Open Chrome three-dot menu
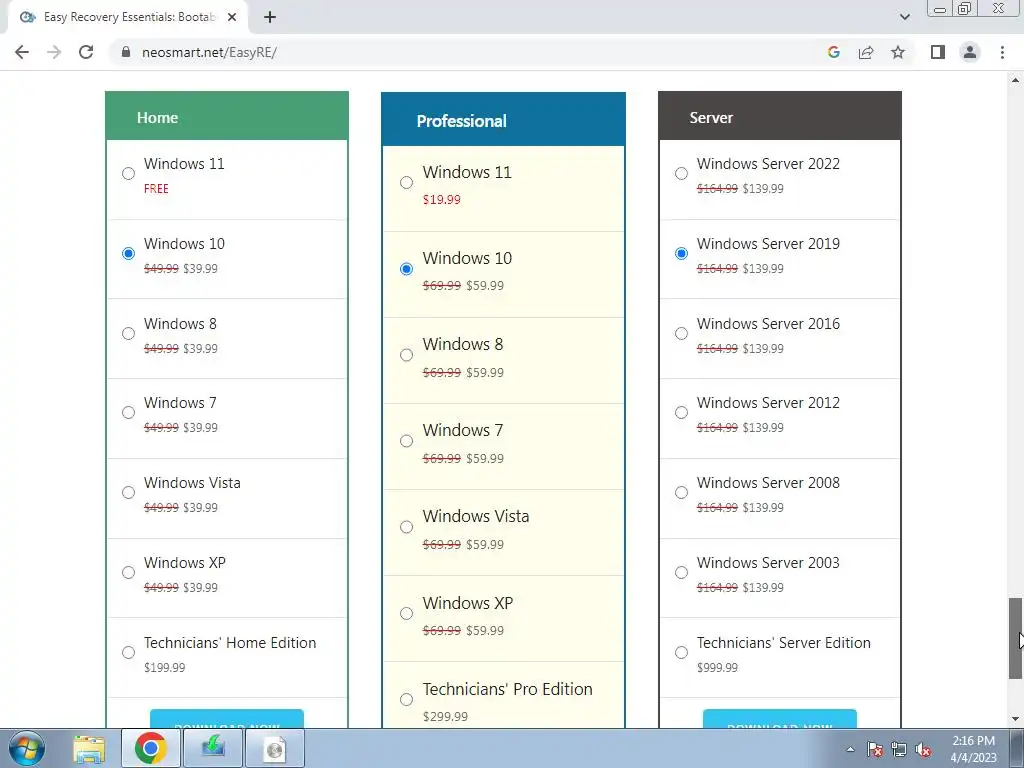The width and height of the screenshot is (1024, 768). pyautogui.click(x=1002, y=52)
